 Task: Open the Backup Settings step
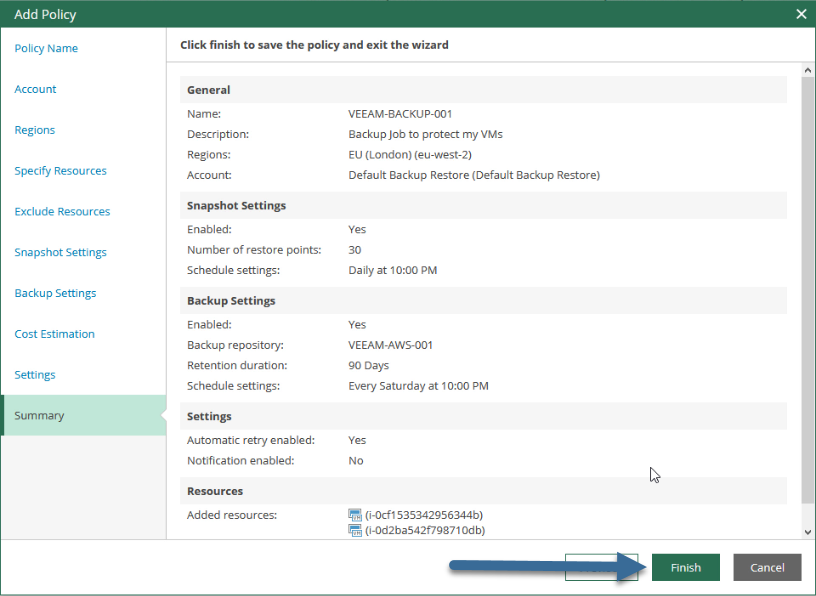55,293
